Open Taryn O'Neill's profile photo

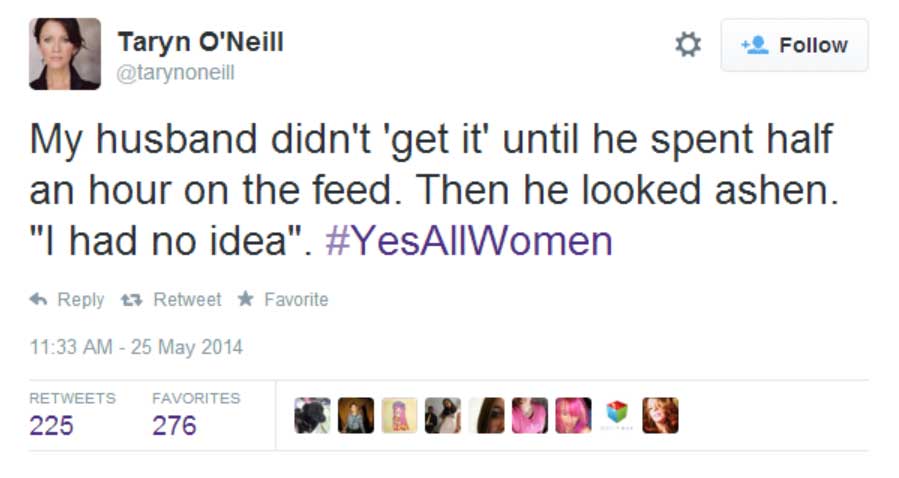coord(65,54)
